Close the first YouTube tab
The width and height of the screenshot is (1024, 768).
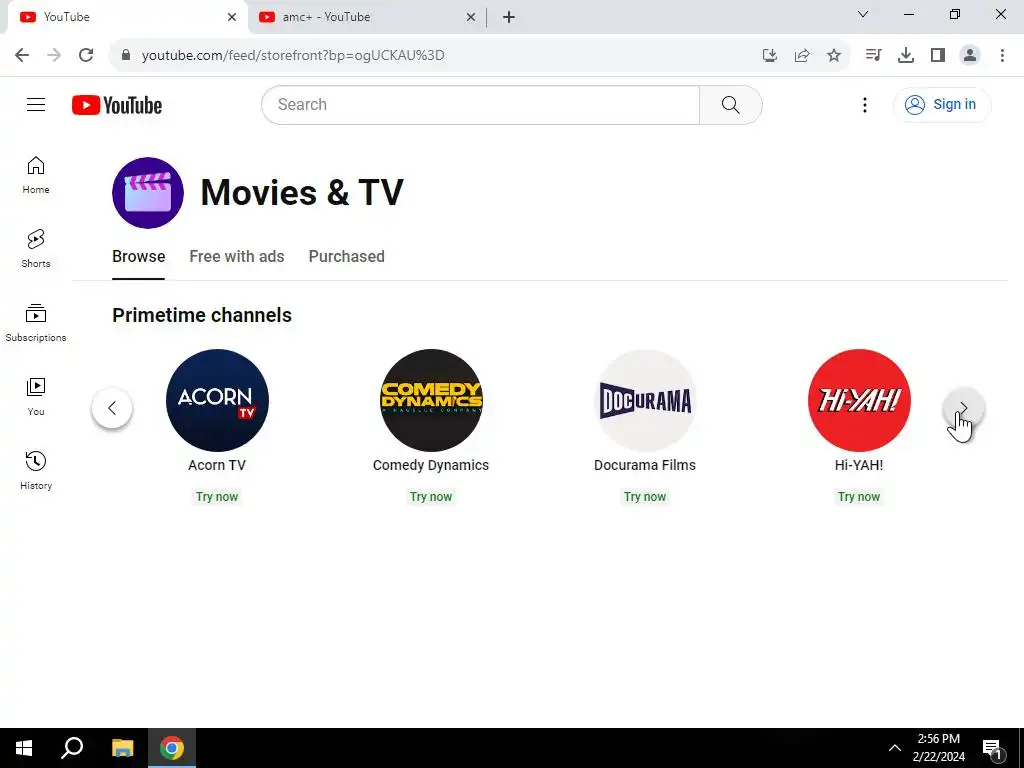[x=232, y=17]
